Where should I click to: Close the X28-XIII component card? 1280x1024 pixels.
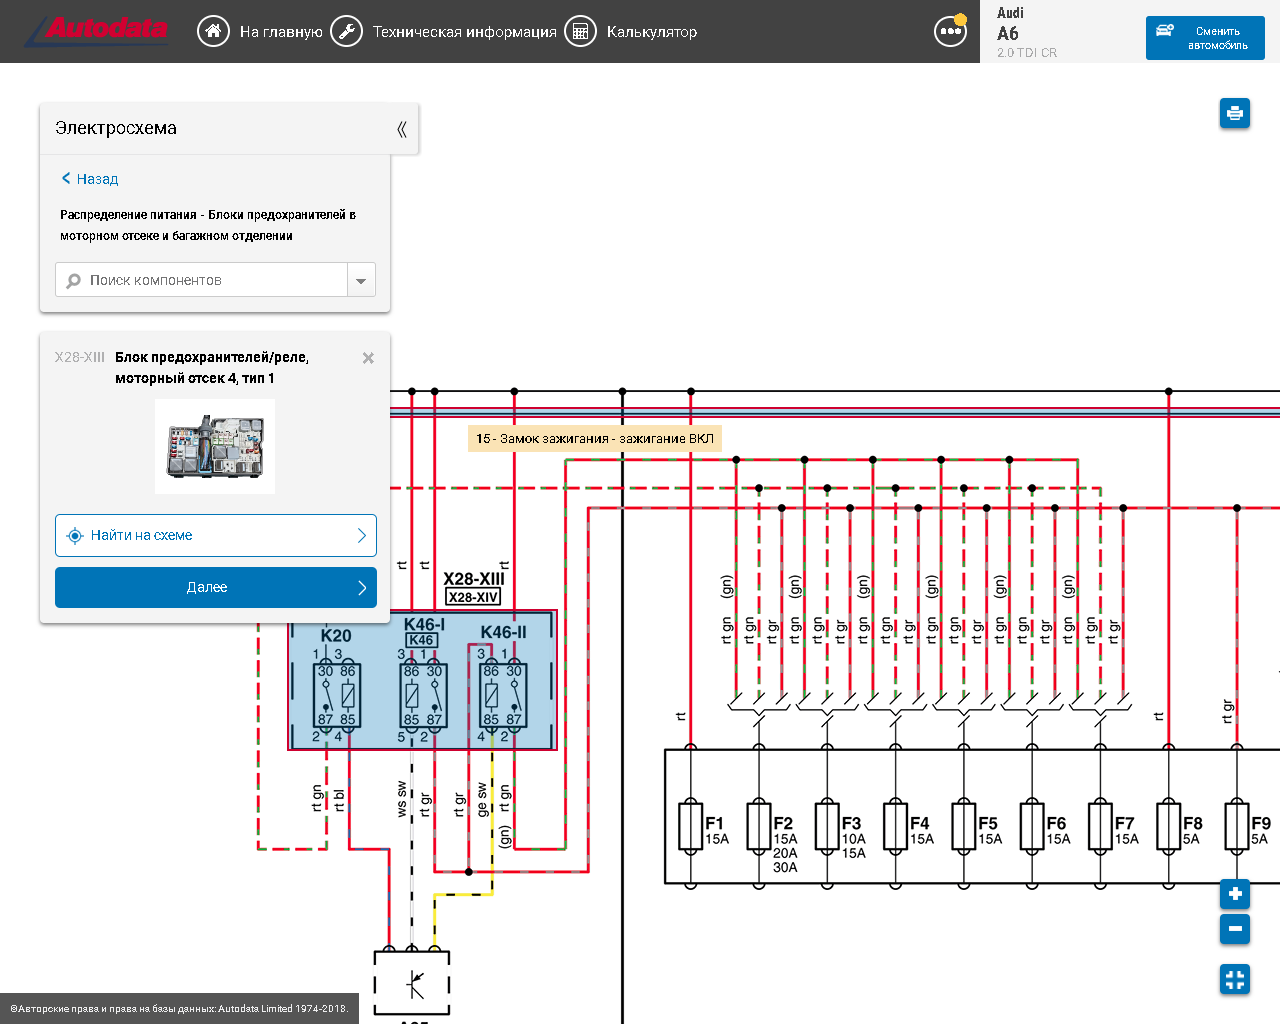368,358
